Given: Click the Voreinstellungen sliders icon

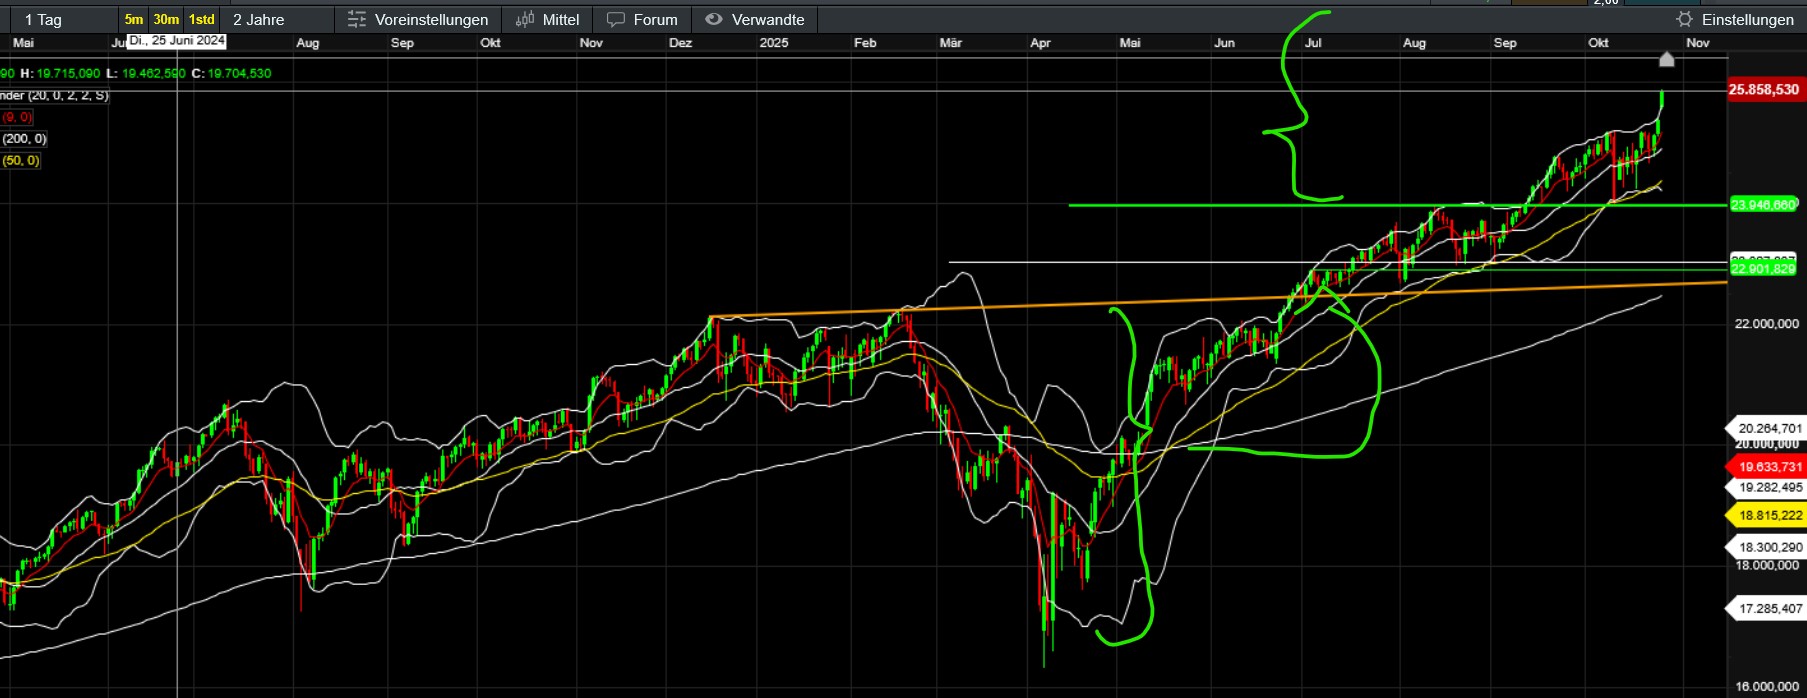Looking at the screenshot, I should [356, 20].
